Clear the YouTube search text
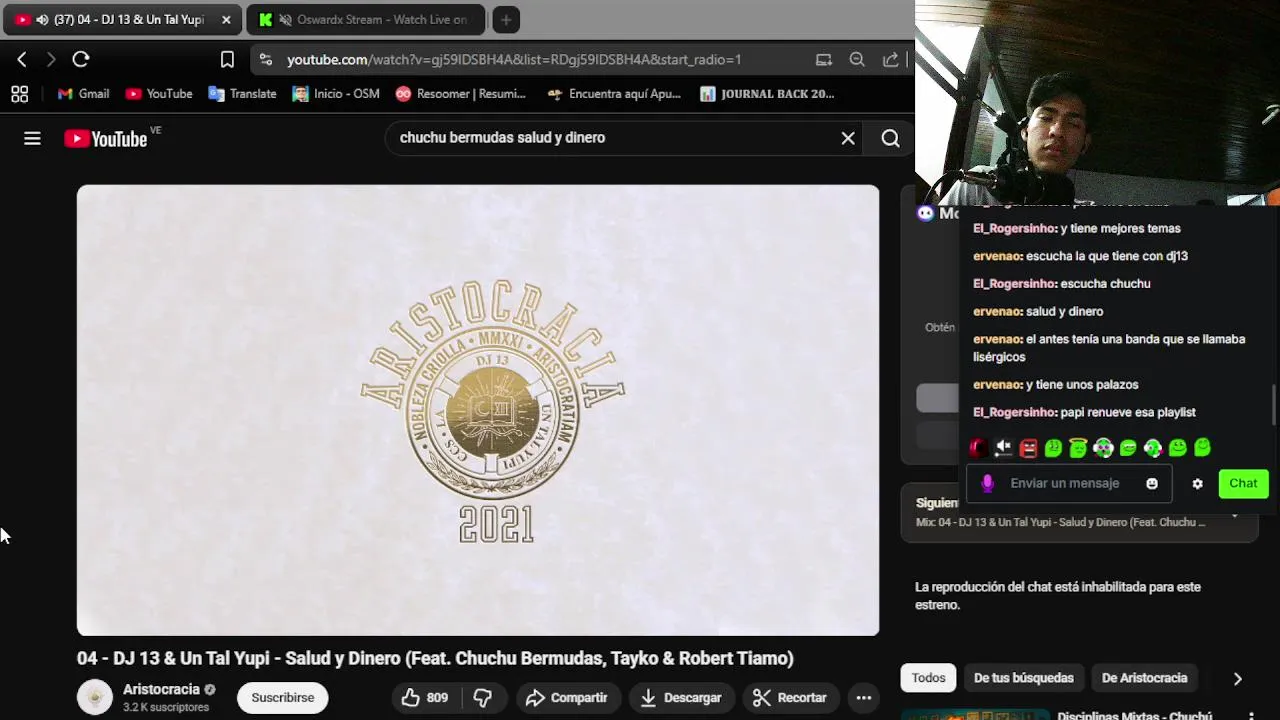 pos(848,138)
